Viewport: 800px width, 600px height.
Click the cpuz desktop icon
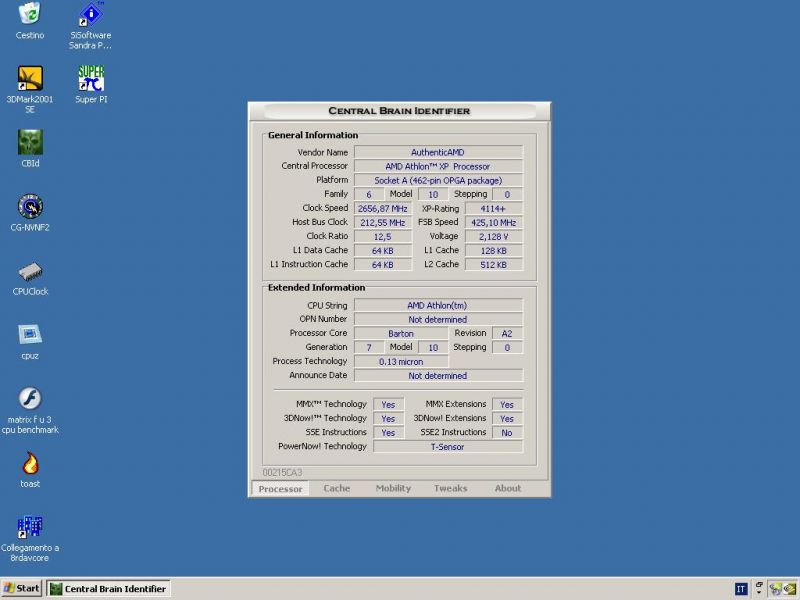30,342
